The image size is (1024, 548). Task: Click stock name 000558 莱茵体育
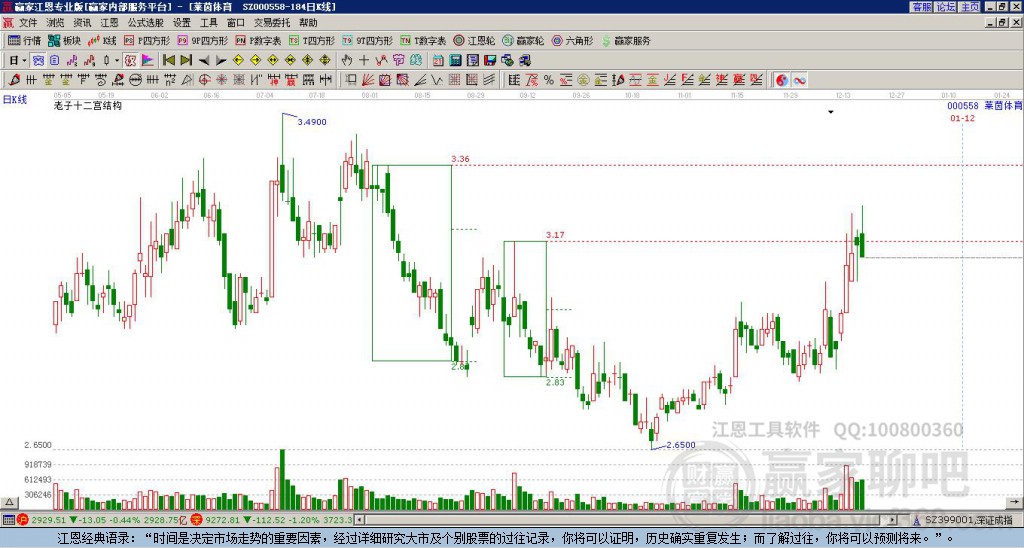[x=985, y=106]
